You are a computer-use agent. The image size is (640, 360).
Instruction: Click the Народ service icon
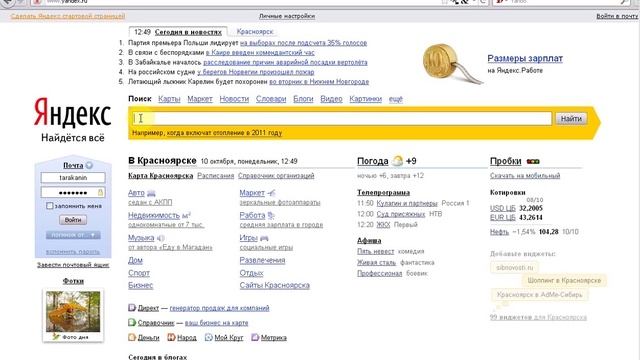click(171, 337)
